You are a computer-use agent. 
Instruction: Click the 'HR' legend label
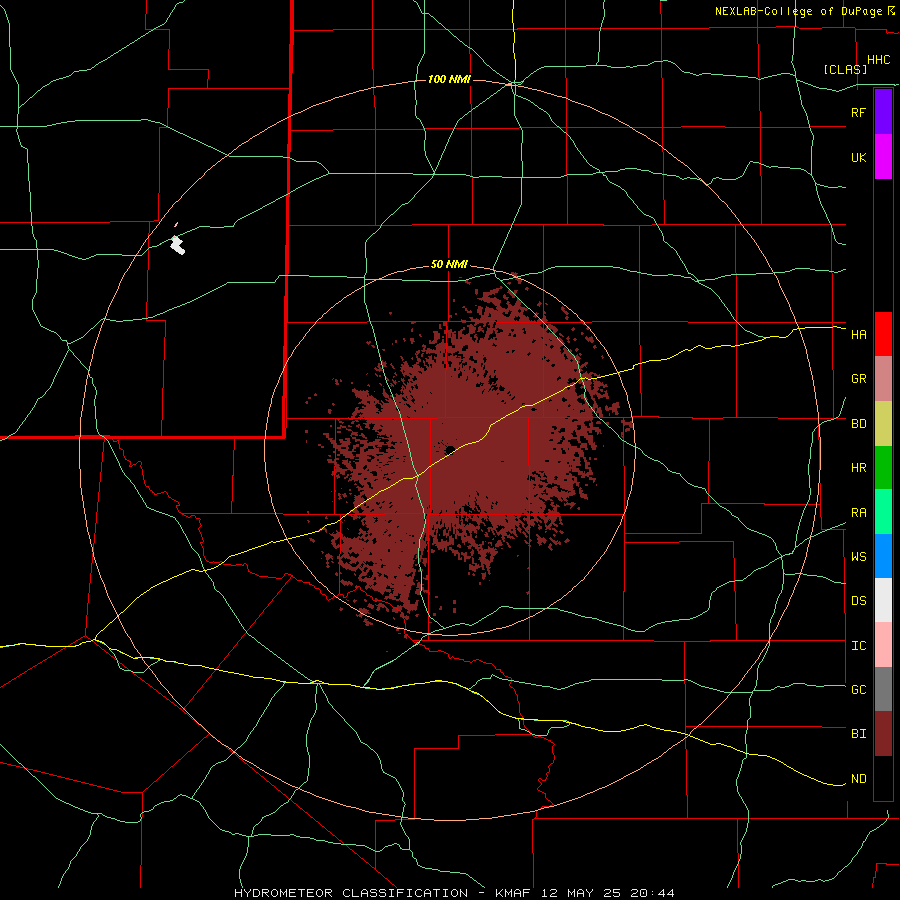pyautogui.click(x=858, y=468)
